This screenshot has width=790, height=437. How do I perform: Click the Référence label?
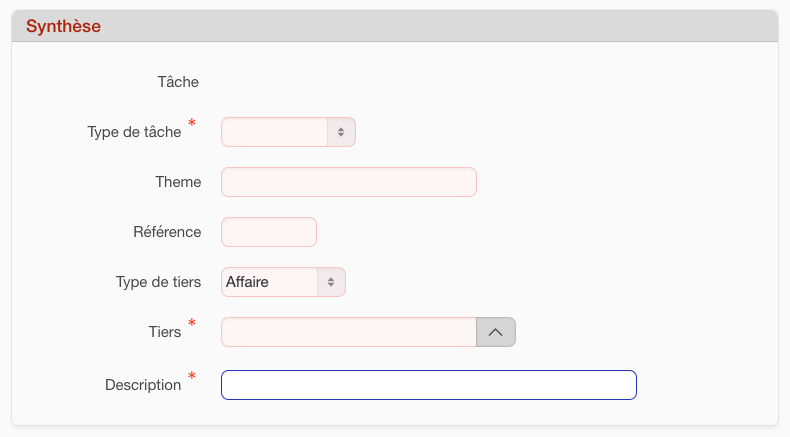click(x=167, y=232)
